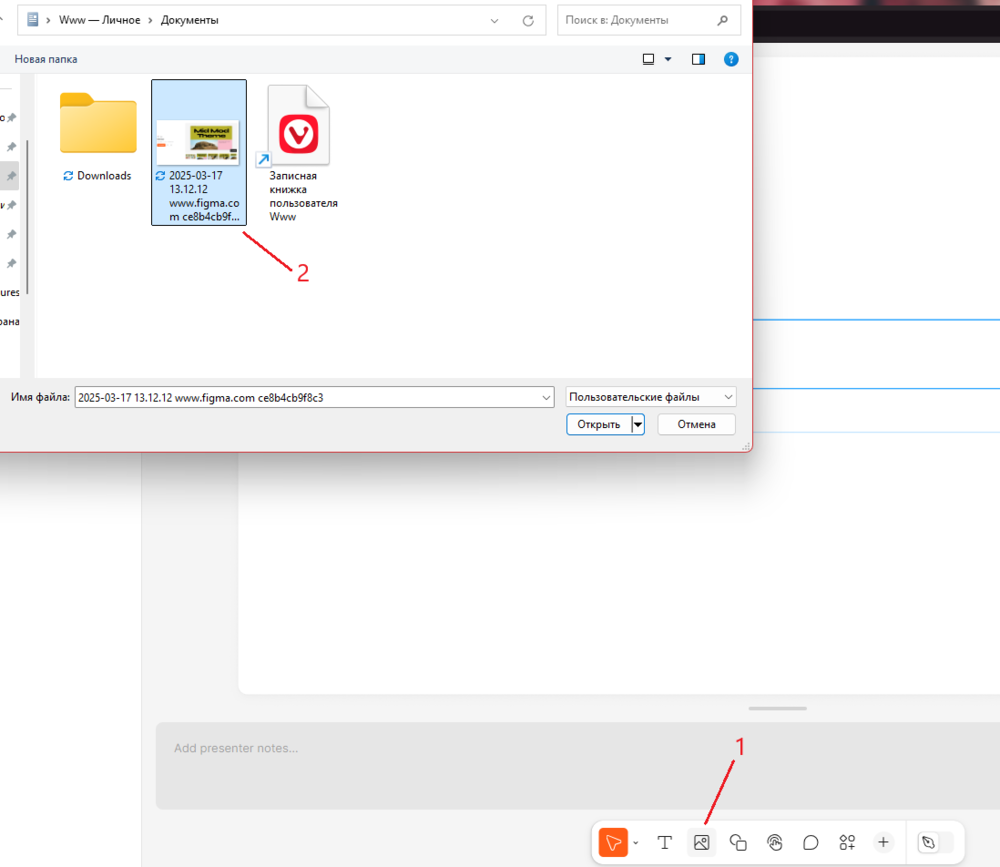Select the Shapes tool

(x=738, y=842)
